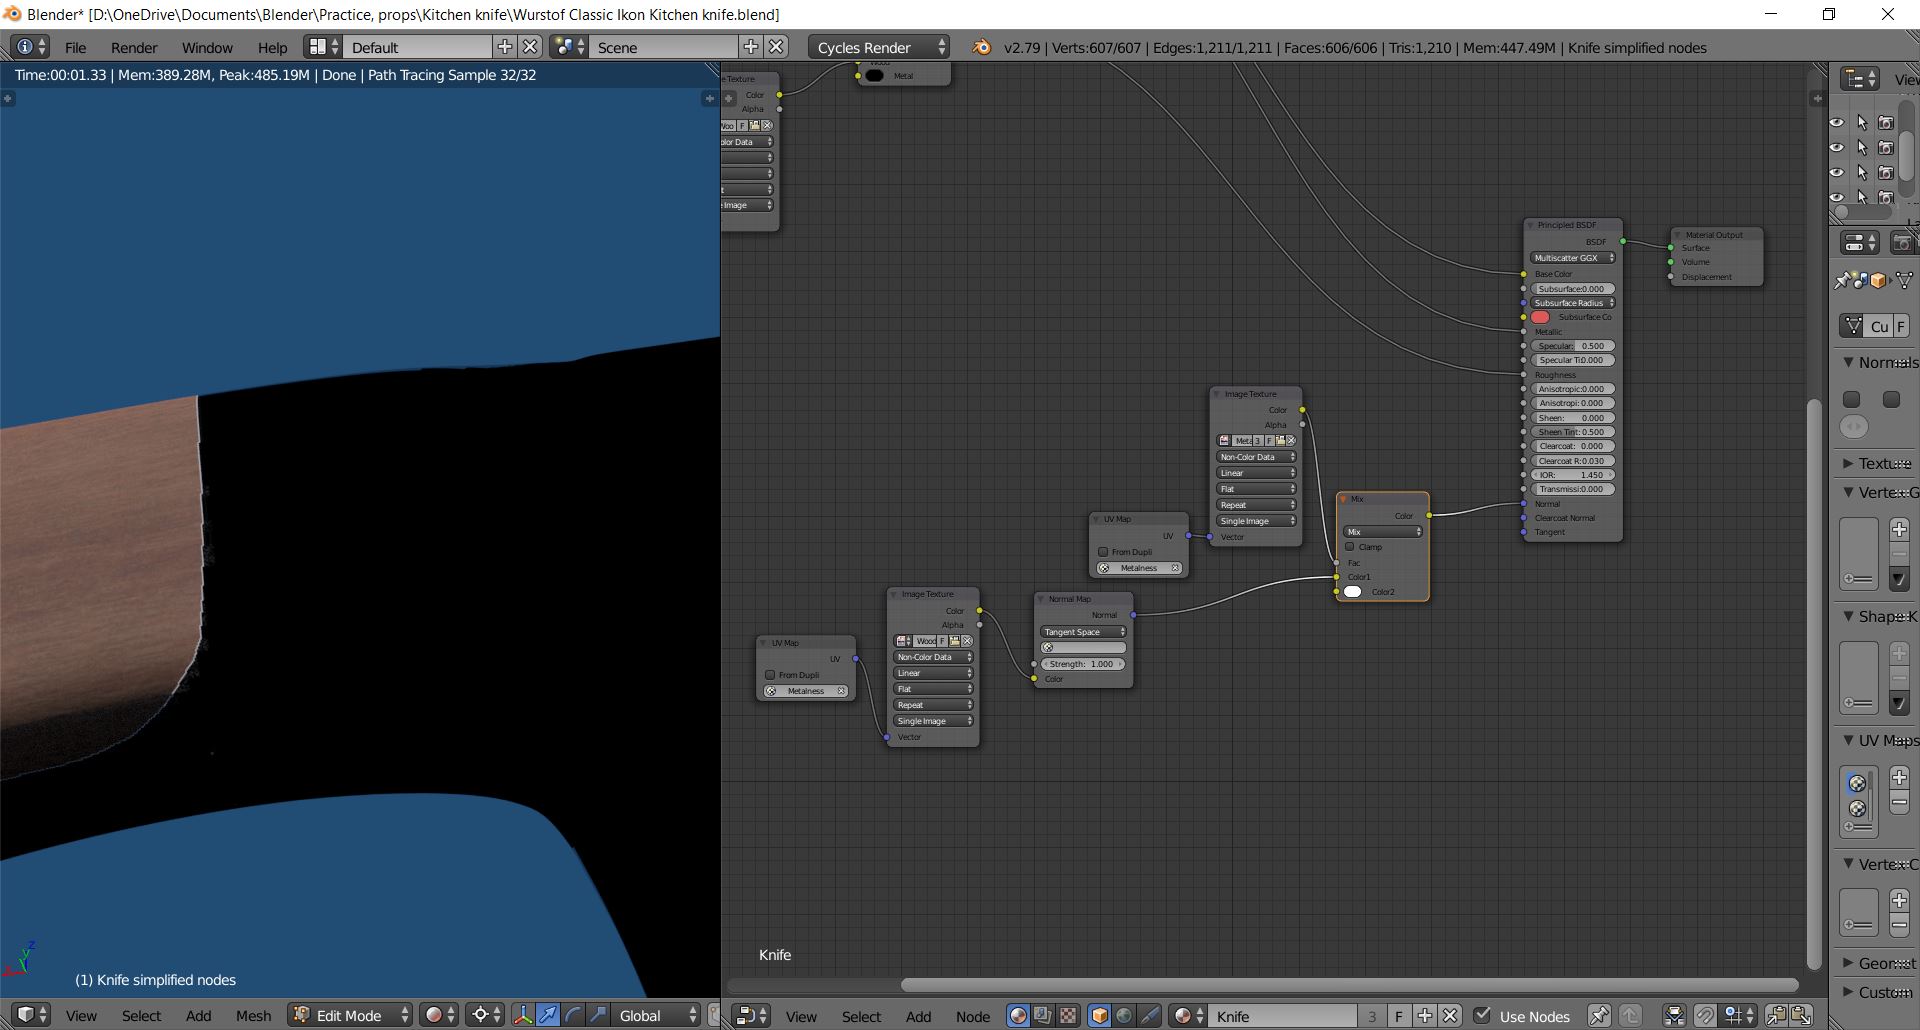Toggle first outliner row eye visibility

pyautogui.click(x=1837, y=122)
